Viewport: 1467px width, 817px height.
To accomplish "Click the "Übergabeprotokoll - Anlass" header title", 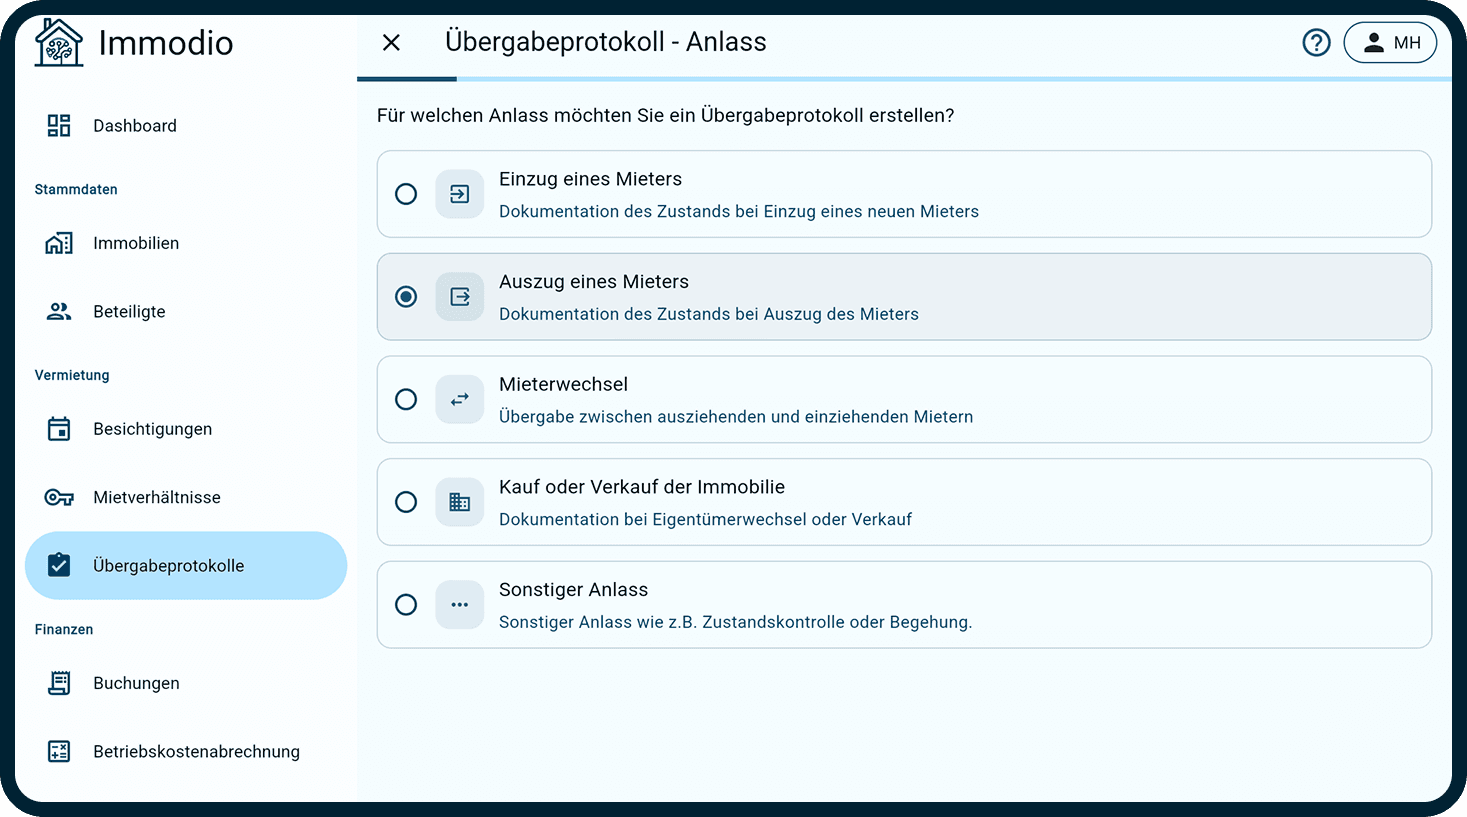I will point(606,42).
